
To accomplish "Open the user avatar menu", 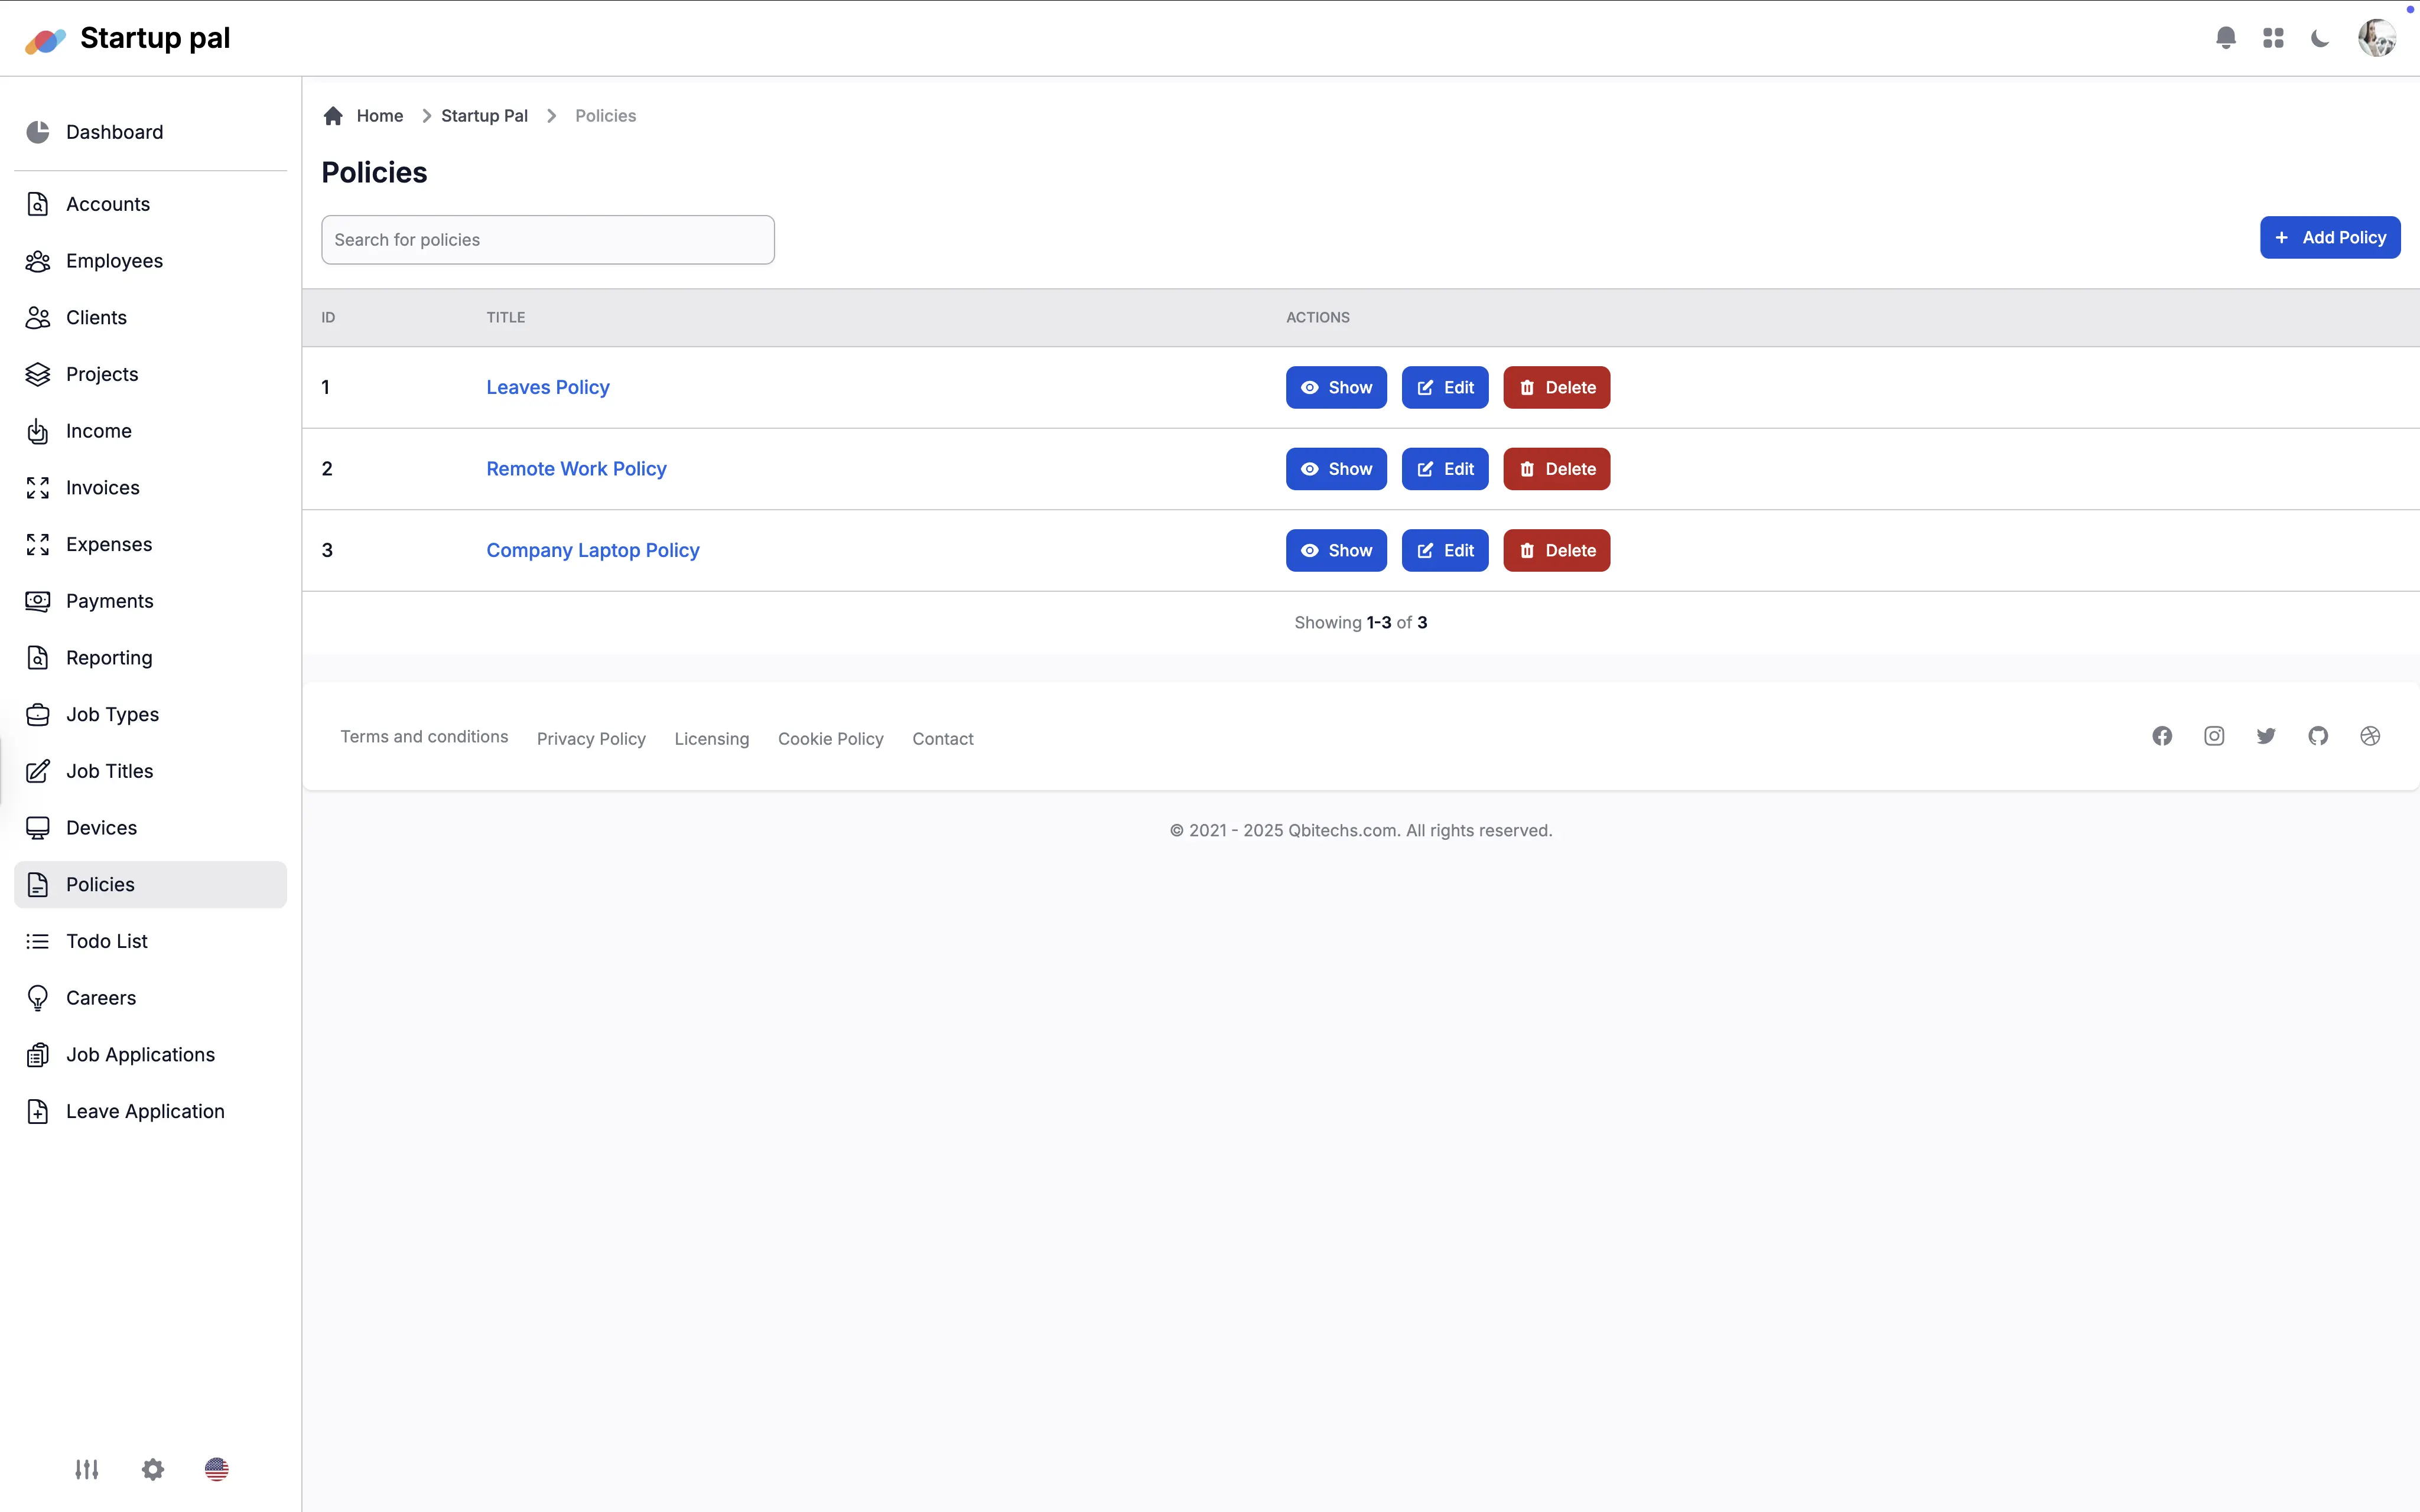I will tap(2377, 38).
